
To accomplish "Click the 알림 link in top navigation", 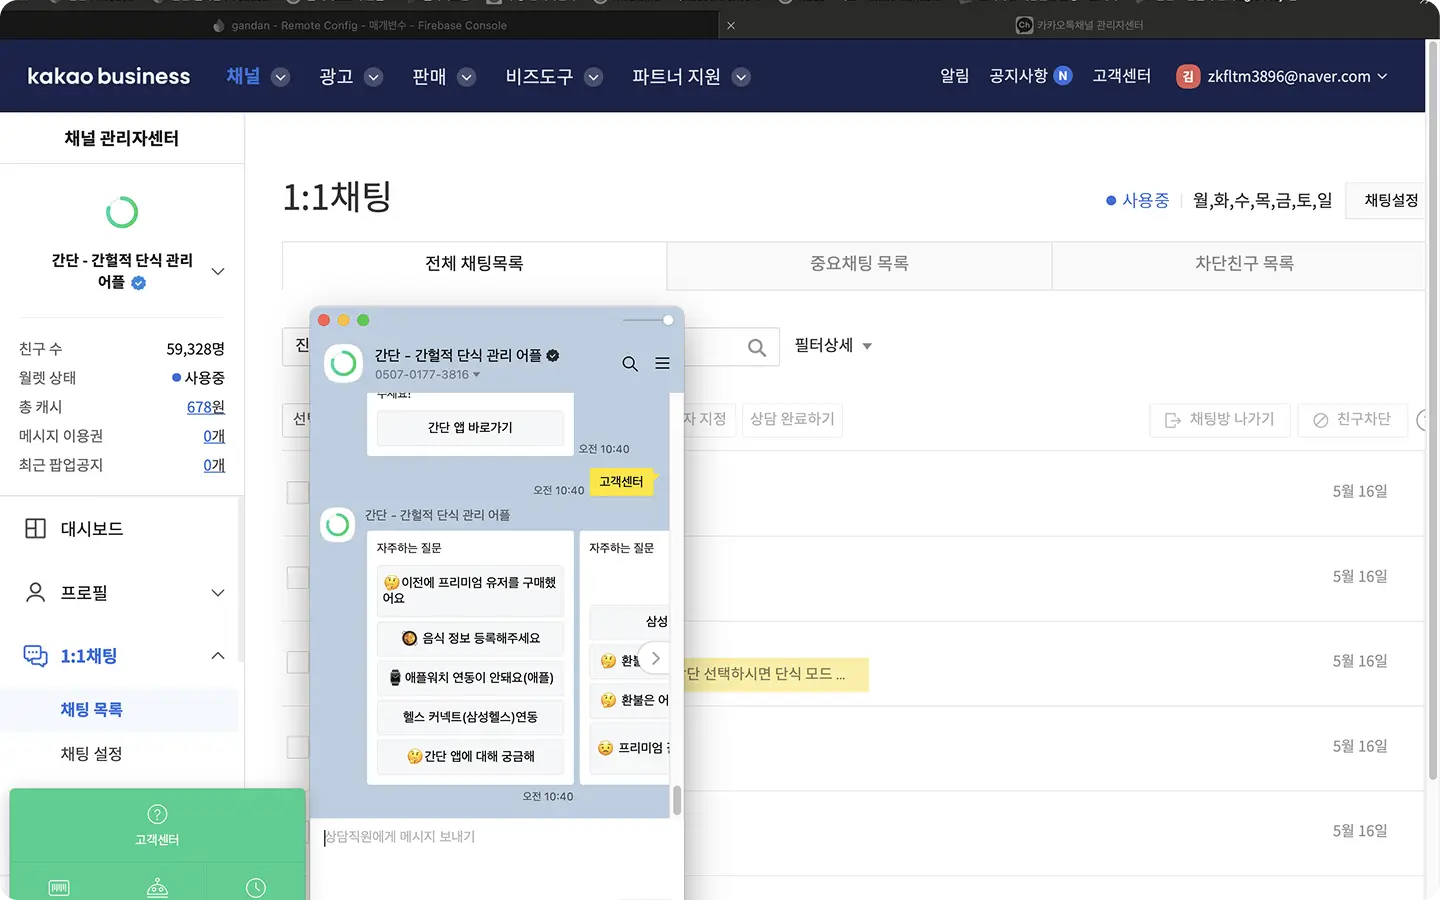I will (x=954, y=76).
